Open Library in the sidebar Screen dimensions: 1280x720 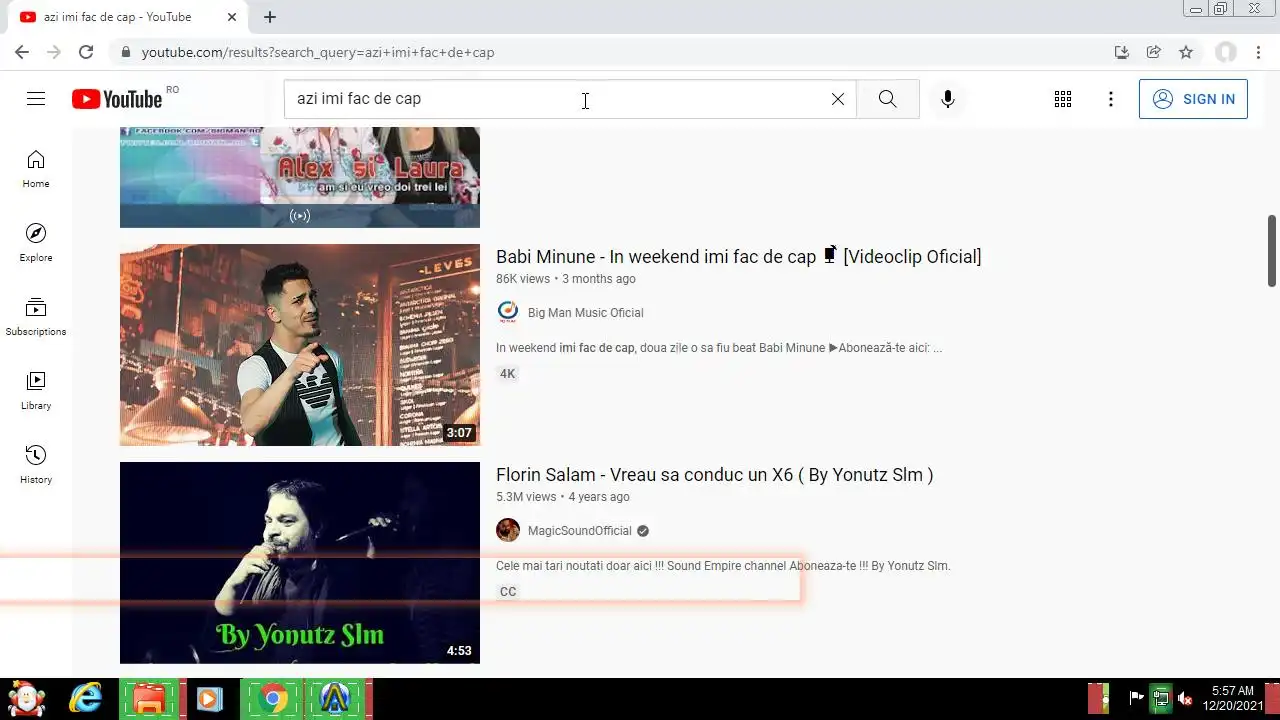pos(36,391)
